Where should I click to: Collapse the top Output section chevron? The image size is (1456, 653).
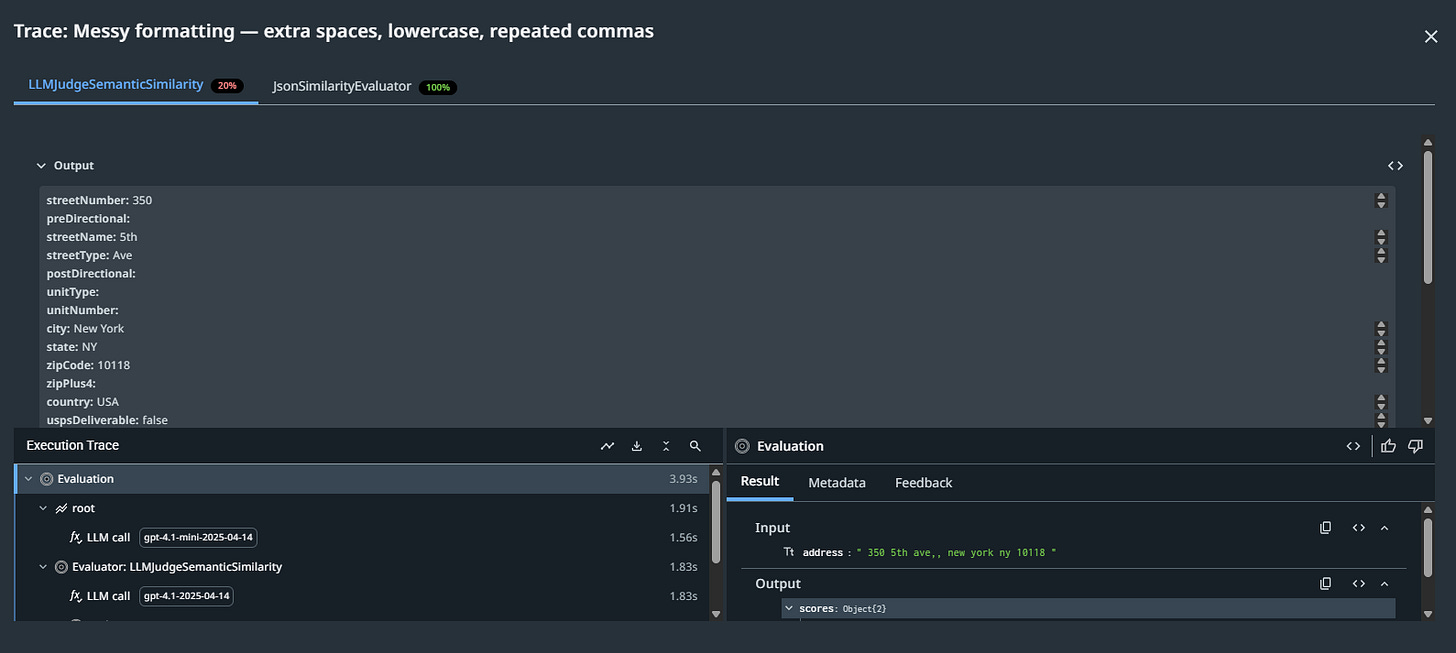[x=41, y=166]
